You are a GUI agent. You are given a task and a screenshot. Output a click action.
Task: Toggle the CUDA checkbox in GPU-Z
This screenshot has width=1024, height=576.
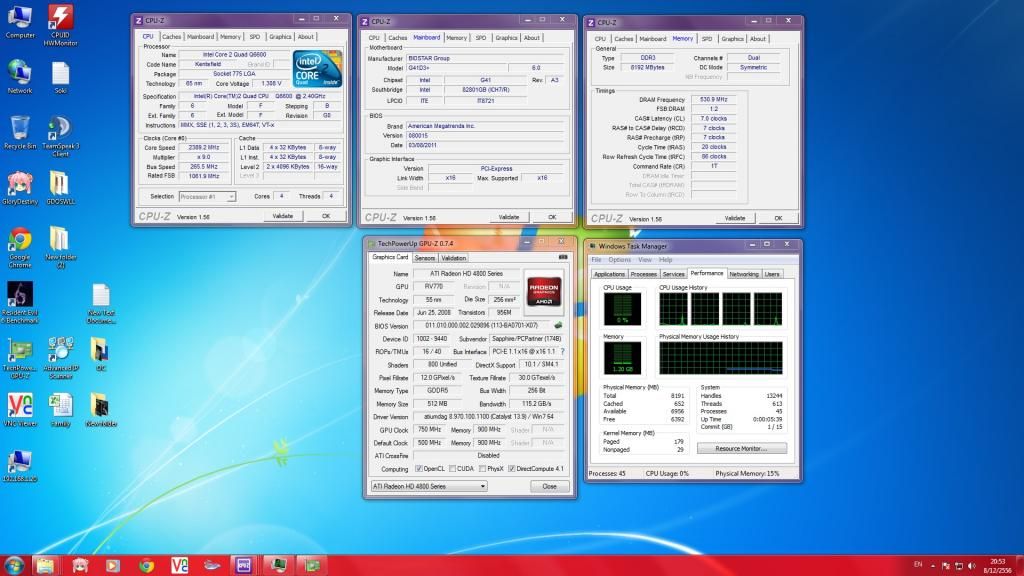(x=452, y=468)
